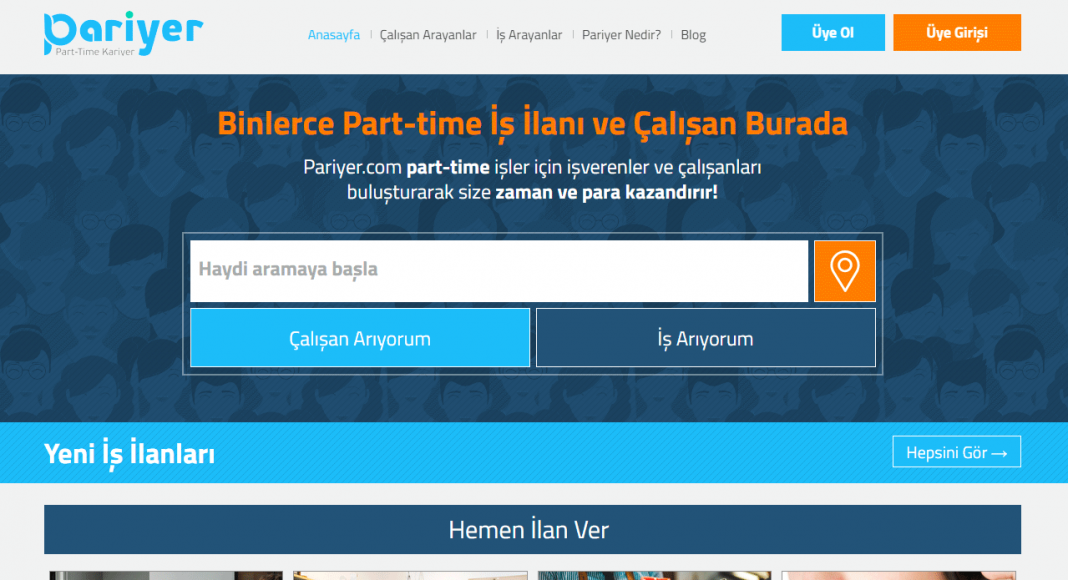Viewport: 1068px width, 580px height.
Task: Go to Çalışan Arayanlar page
Action: (428, 35)
